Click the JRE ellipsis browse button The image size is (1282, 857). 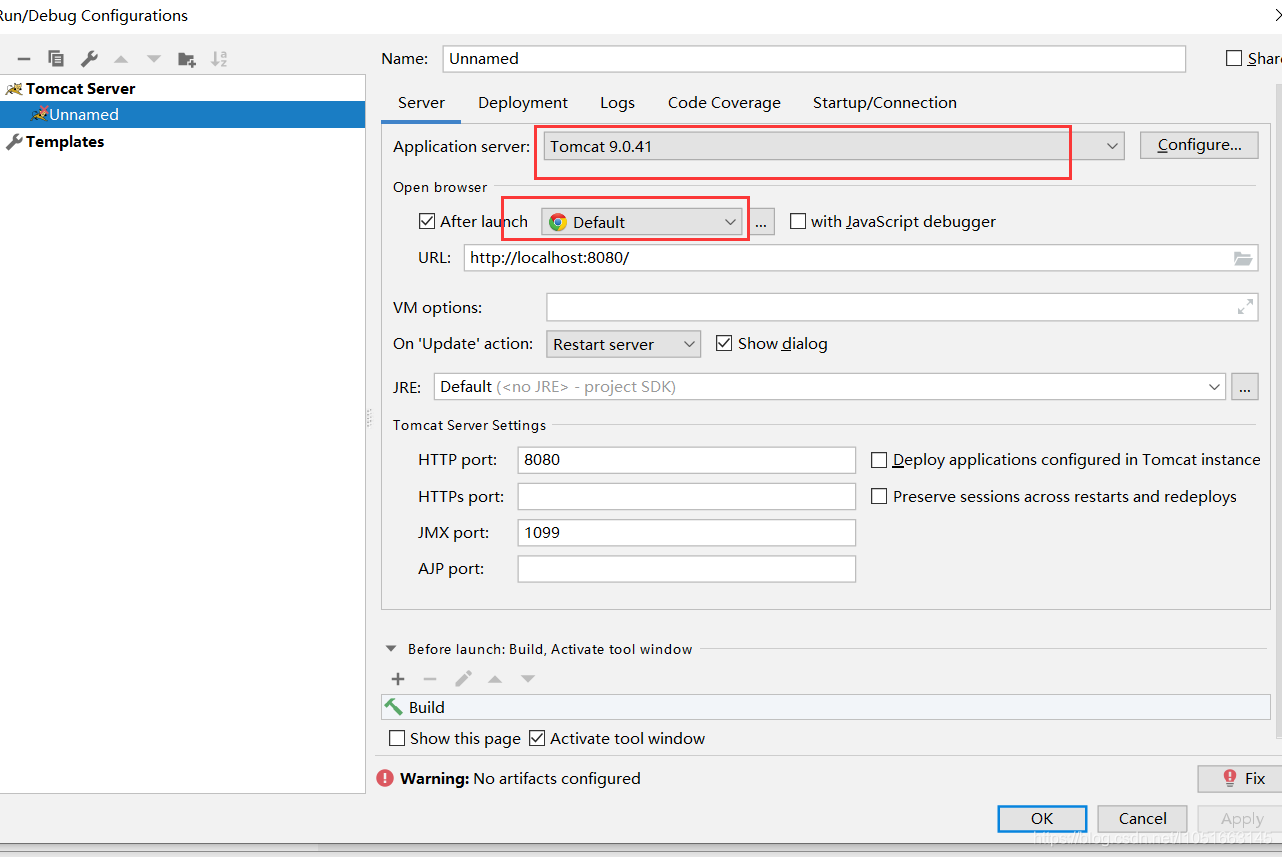1245,386
